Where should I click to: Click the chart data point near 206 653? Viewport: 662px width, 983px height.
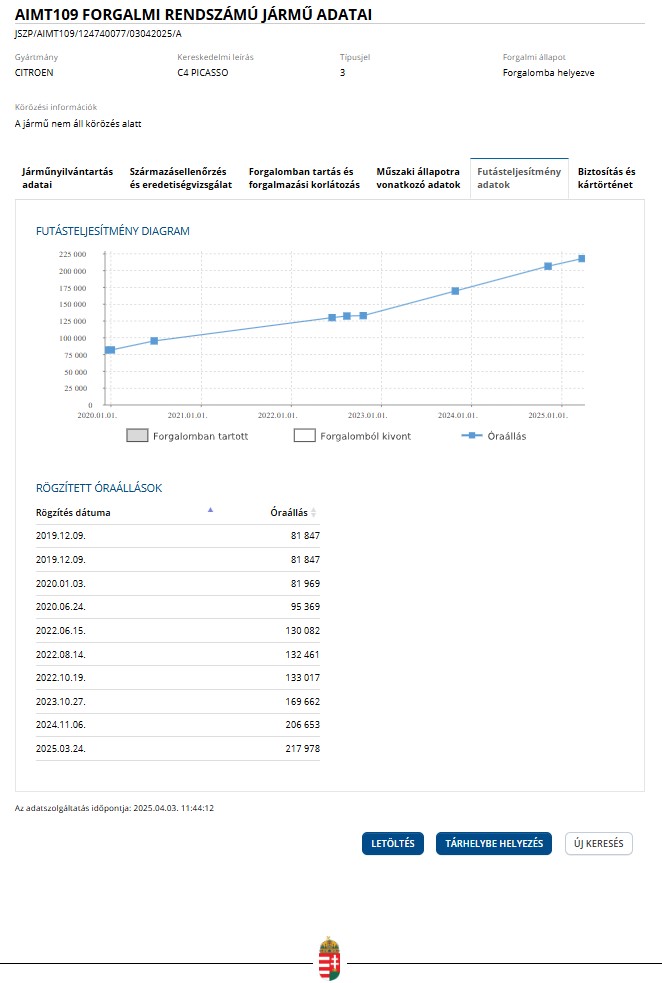click(x=548, y=266)
